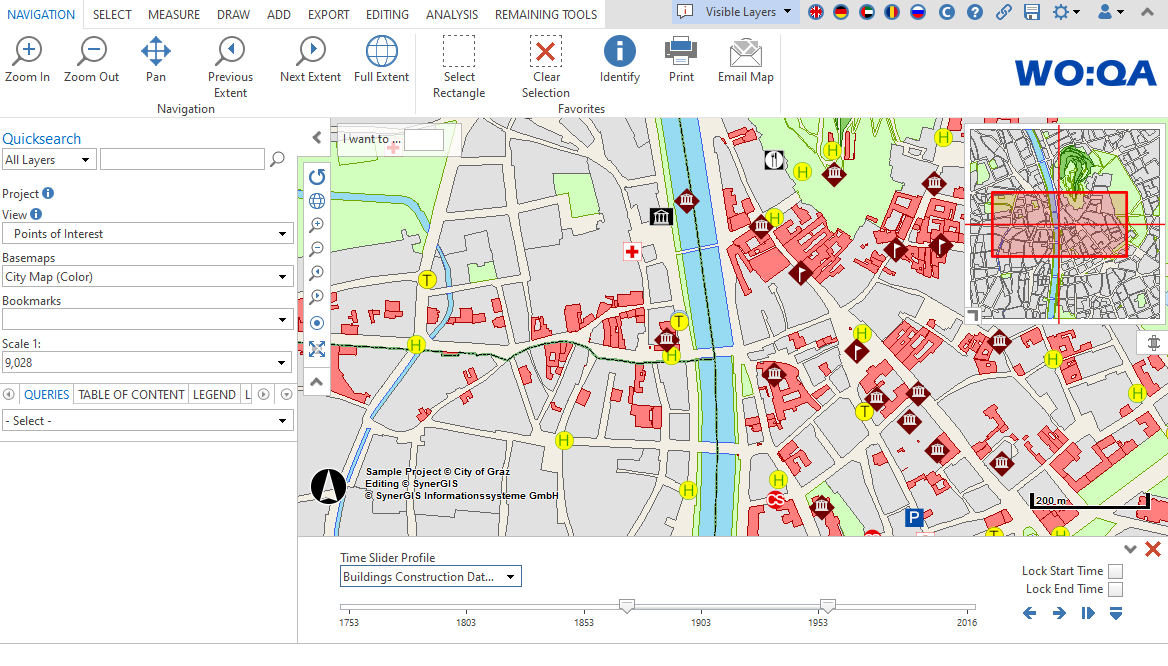Click the Quicksearch magnifier icon

click(278, 159)
